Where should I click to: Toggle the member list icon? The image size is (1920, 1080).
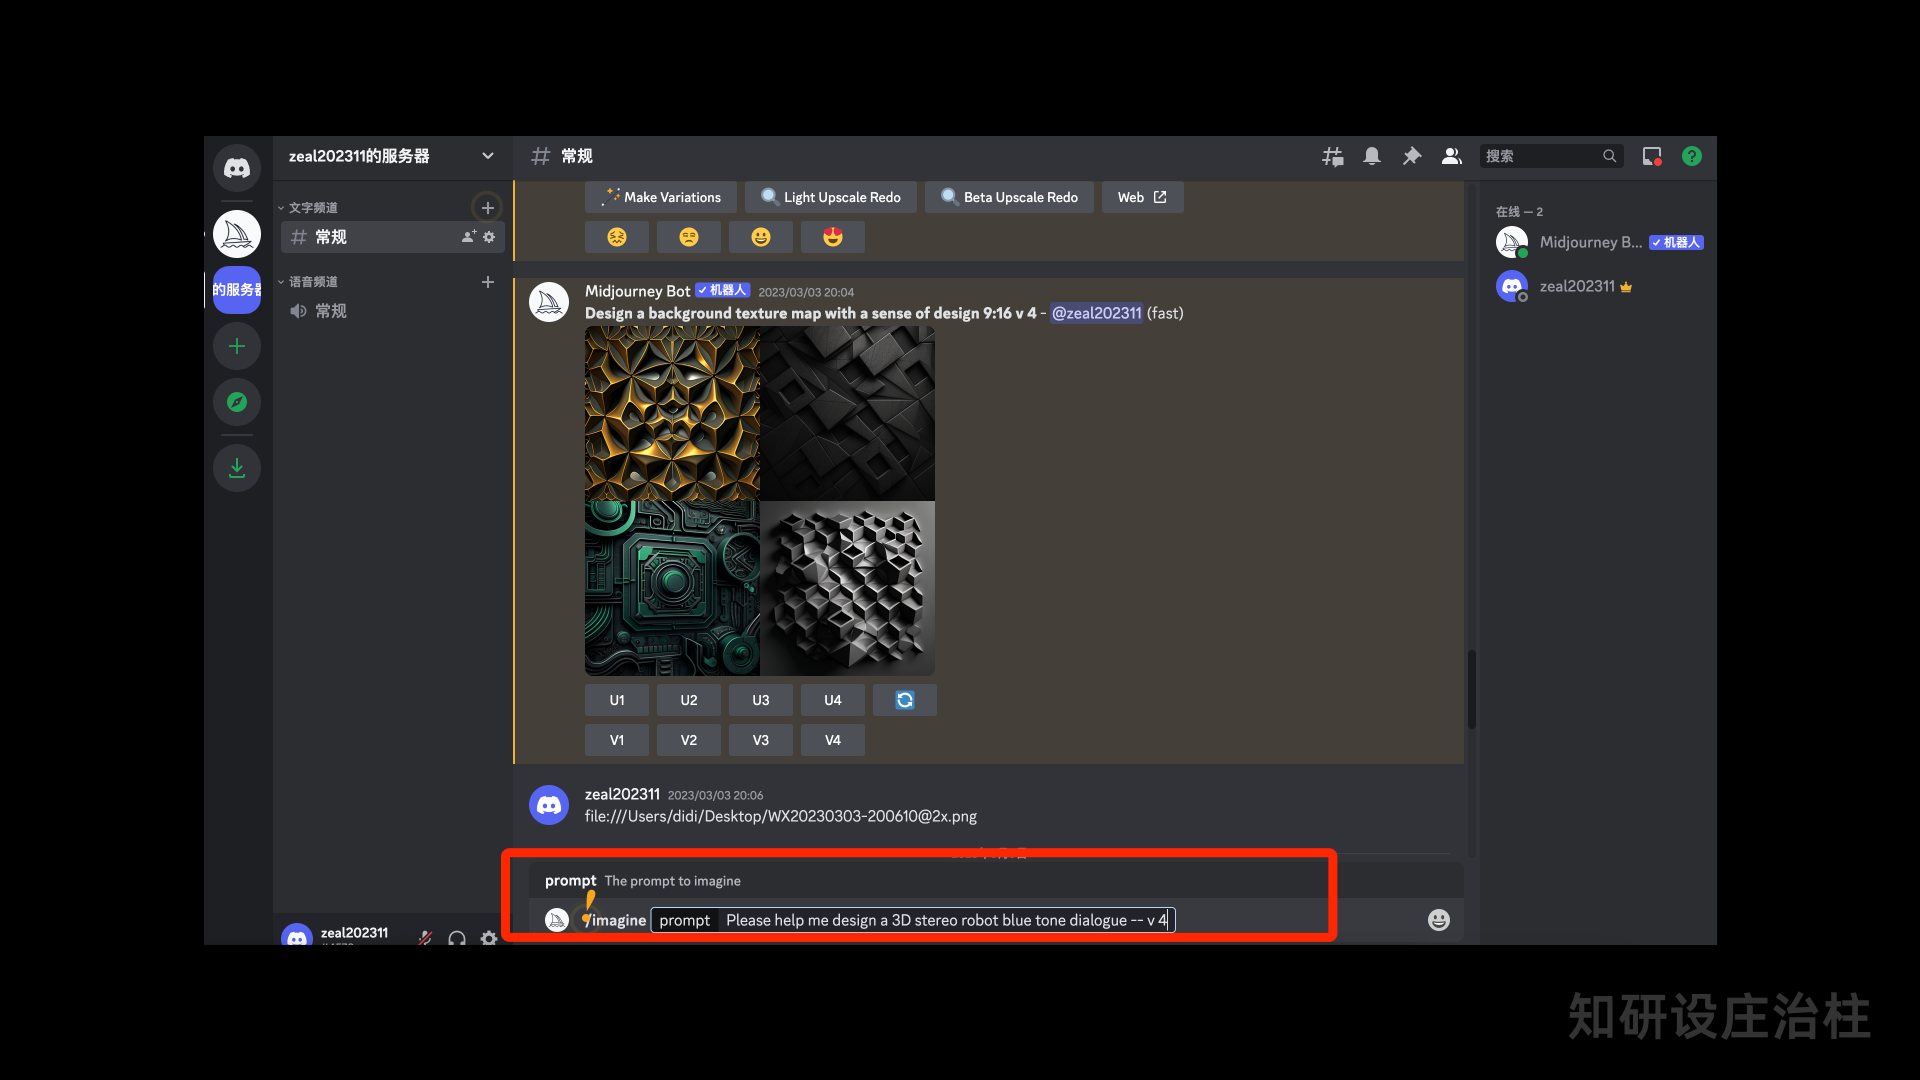click(1451, 156)
